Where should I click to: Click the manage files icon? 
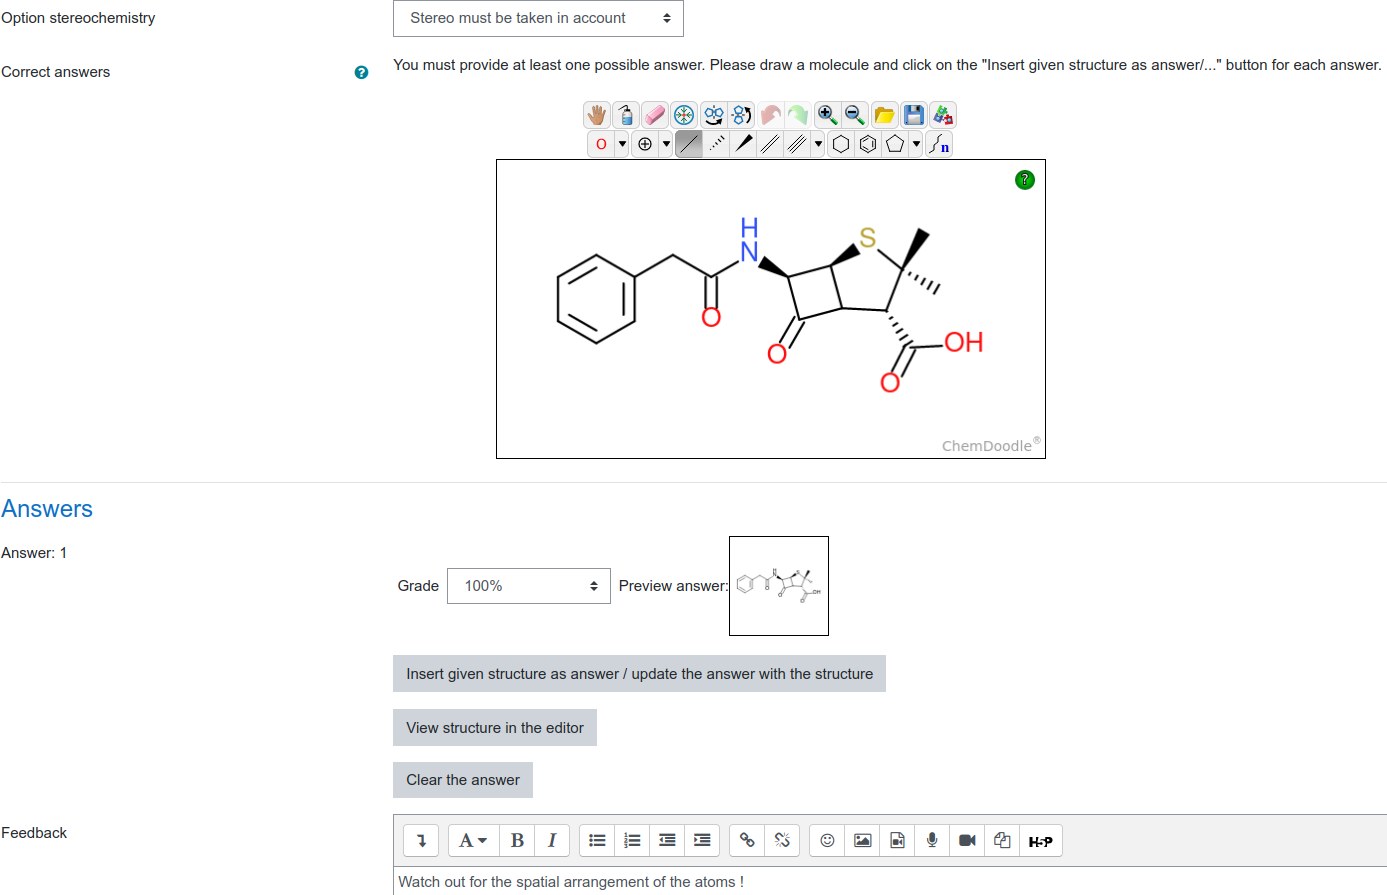(x=1002, y=841)
